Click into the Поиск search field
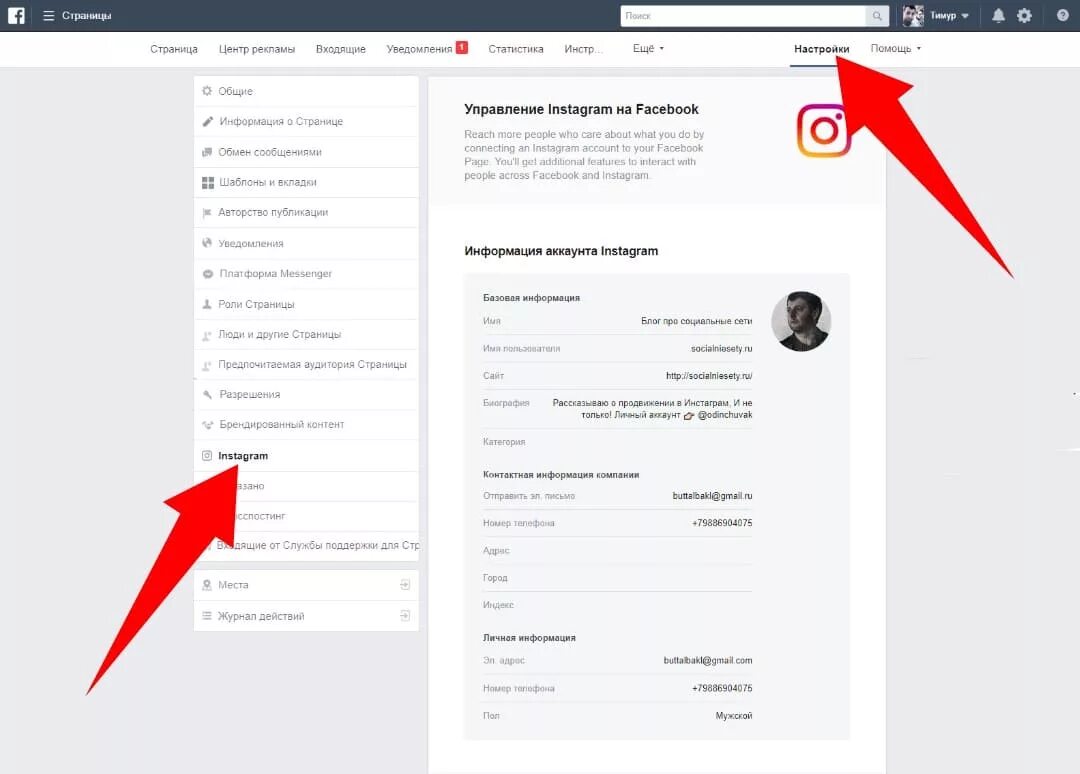Image resolution: width=1080 pixels, height=774 pixels. click(742, 16)
